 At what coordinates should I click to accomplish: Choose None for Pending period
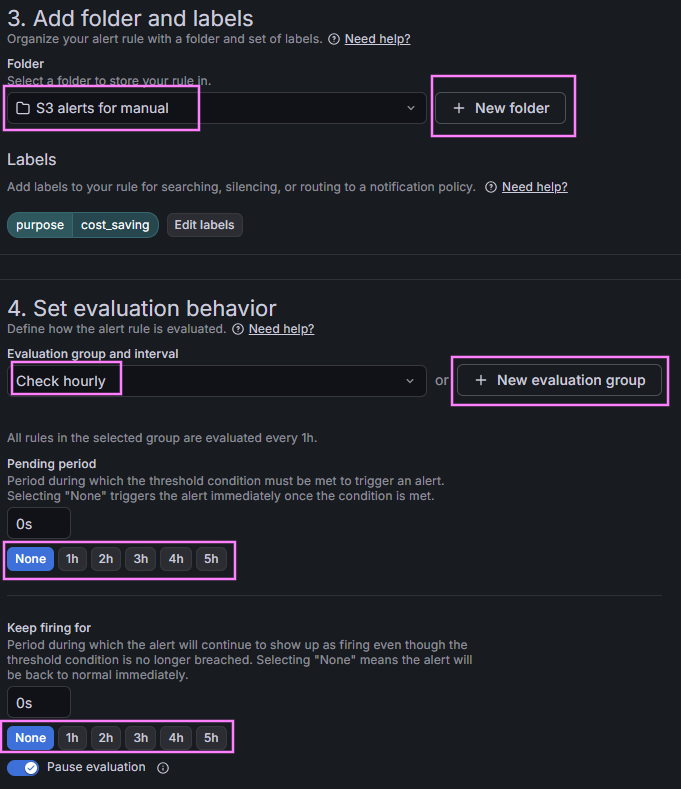pyautogui.click(x=31, y=559)
